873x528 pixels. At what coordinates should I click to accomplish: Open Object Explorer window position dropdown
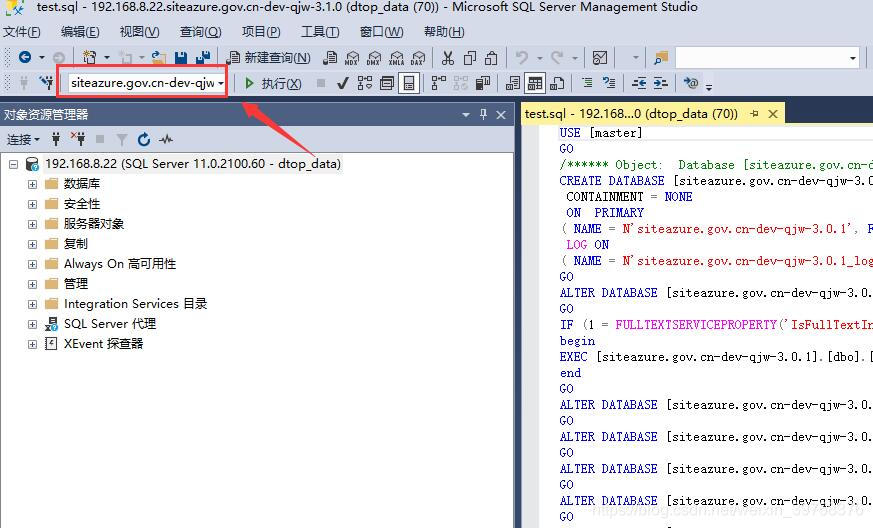click(465, 115)
